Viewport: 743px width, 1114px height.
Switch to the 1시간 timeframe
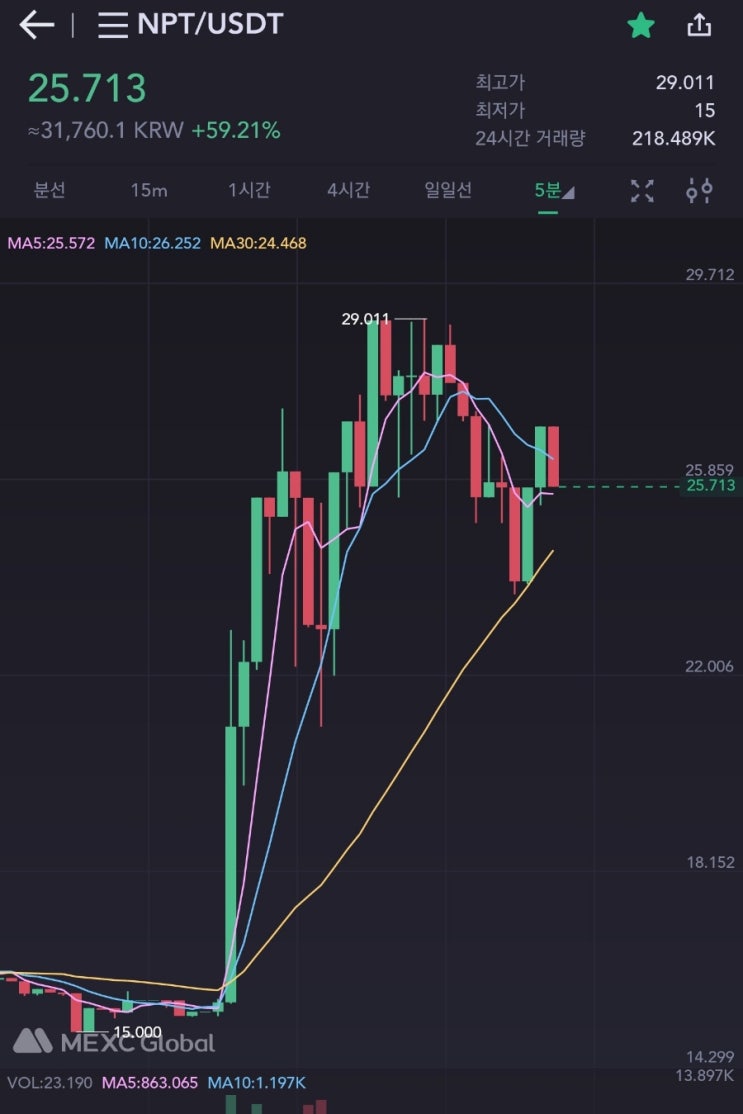point(248,190)
